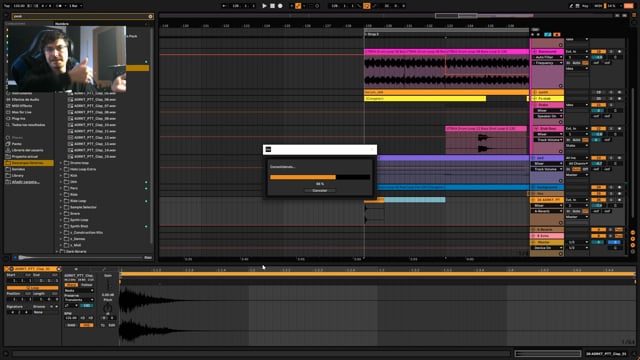Open Packs under Places
This screenshot has height=360, width=640.
pyautogui.click(x=16, y=144)
